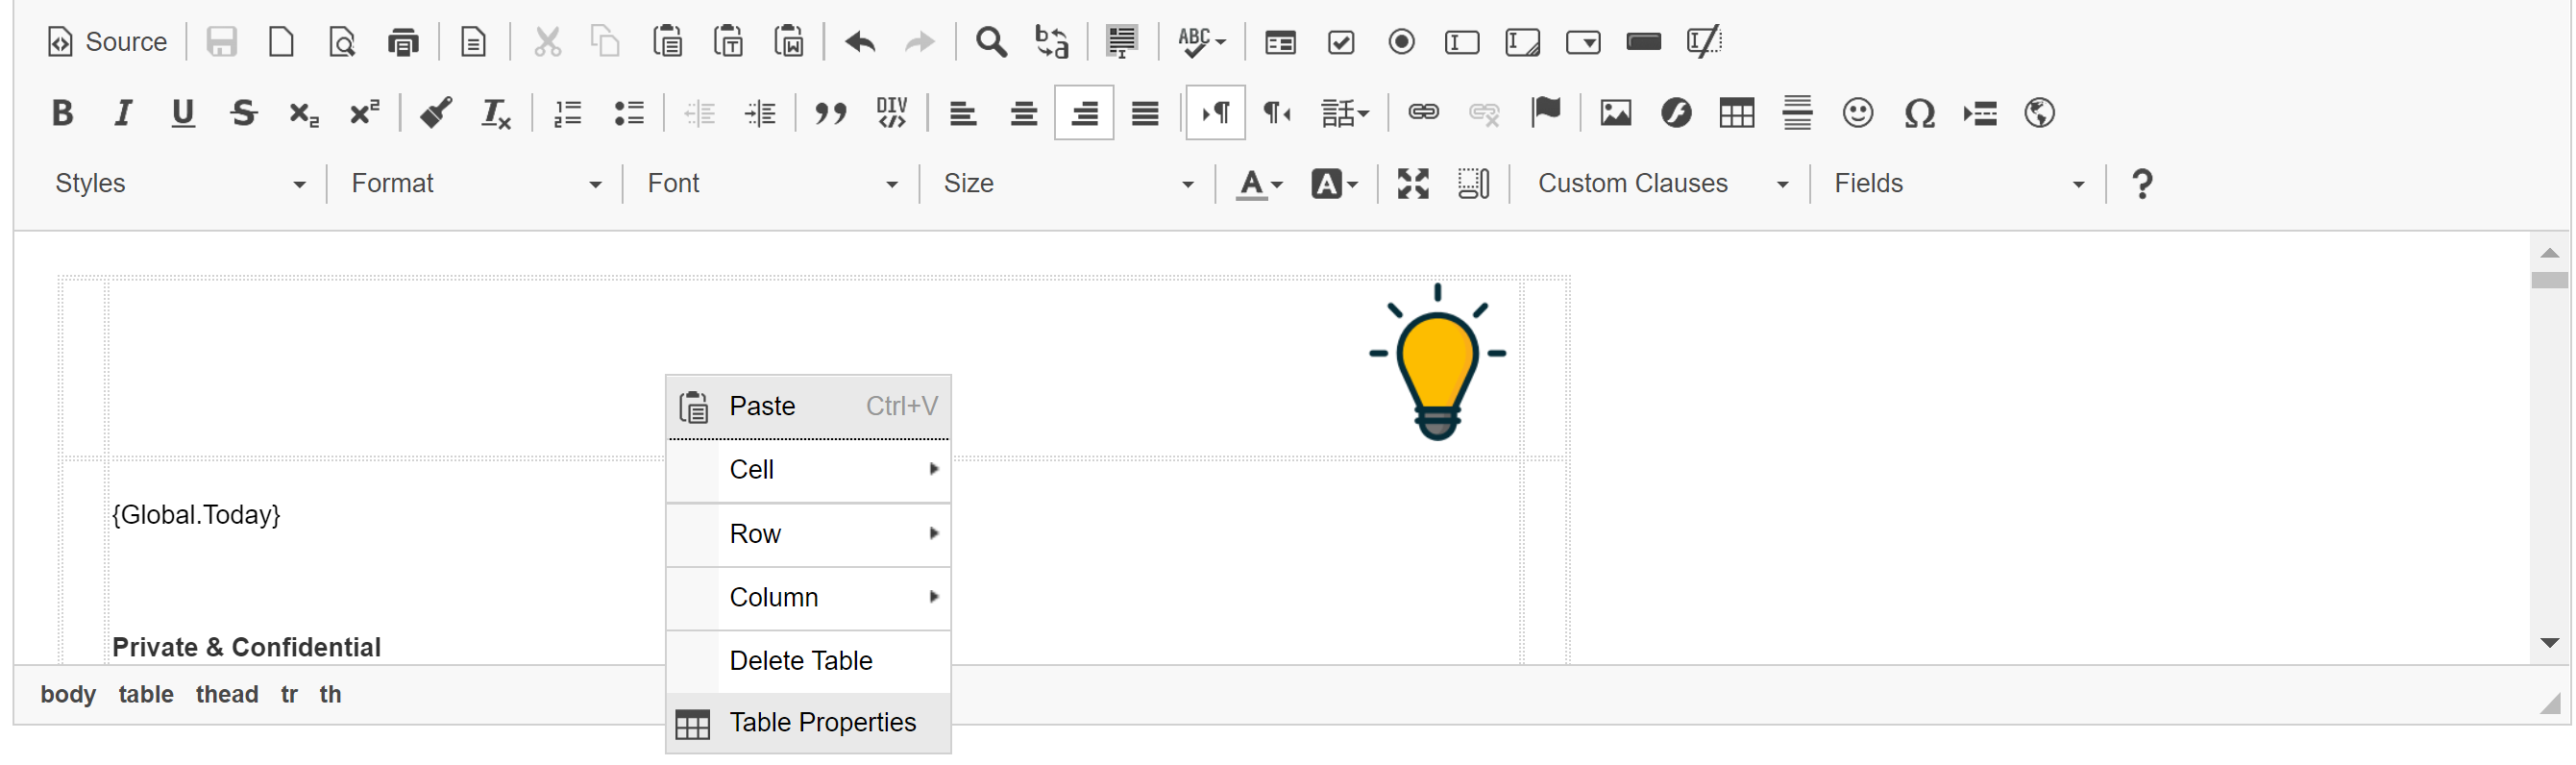Image resolution: width=2576 pixels, height=765 pixels.
Task: Insert a special character
Action: coord(1919,113)
